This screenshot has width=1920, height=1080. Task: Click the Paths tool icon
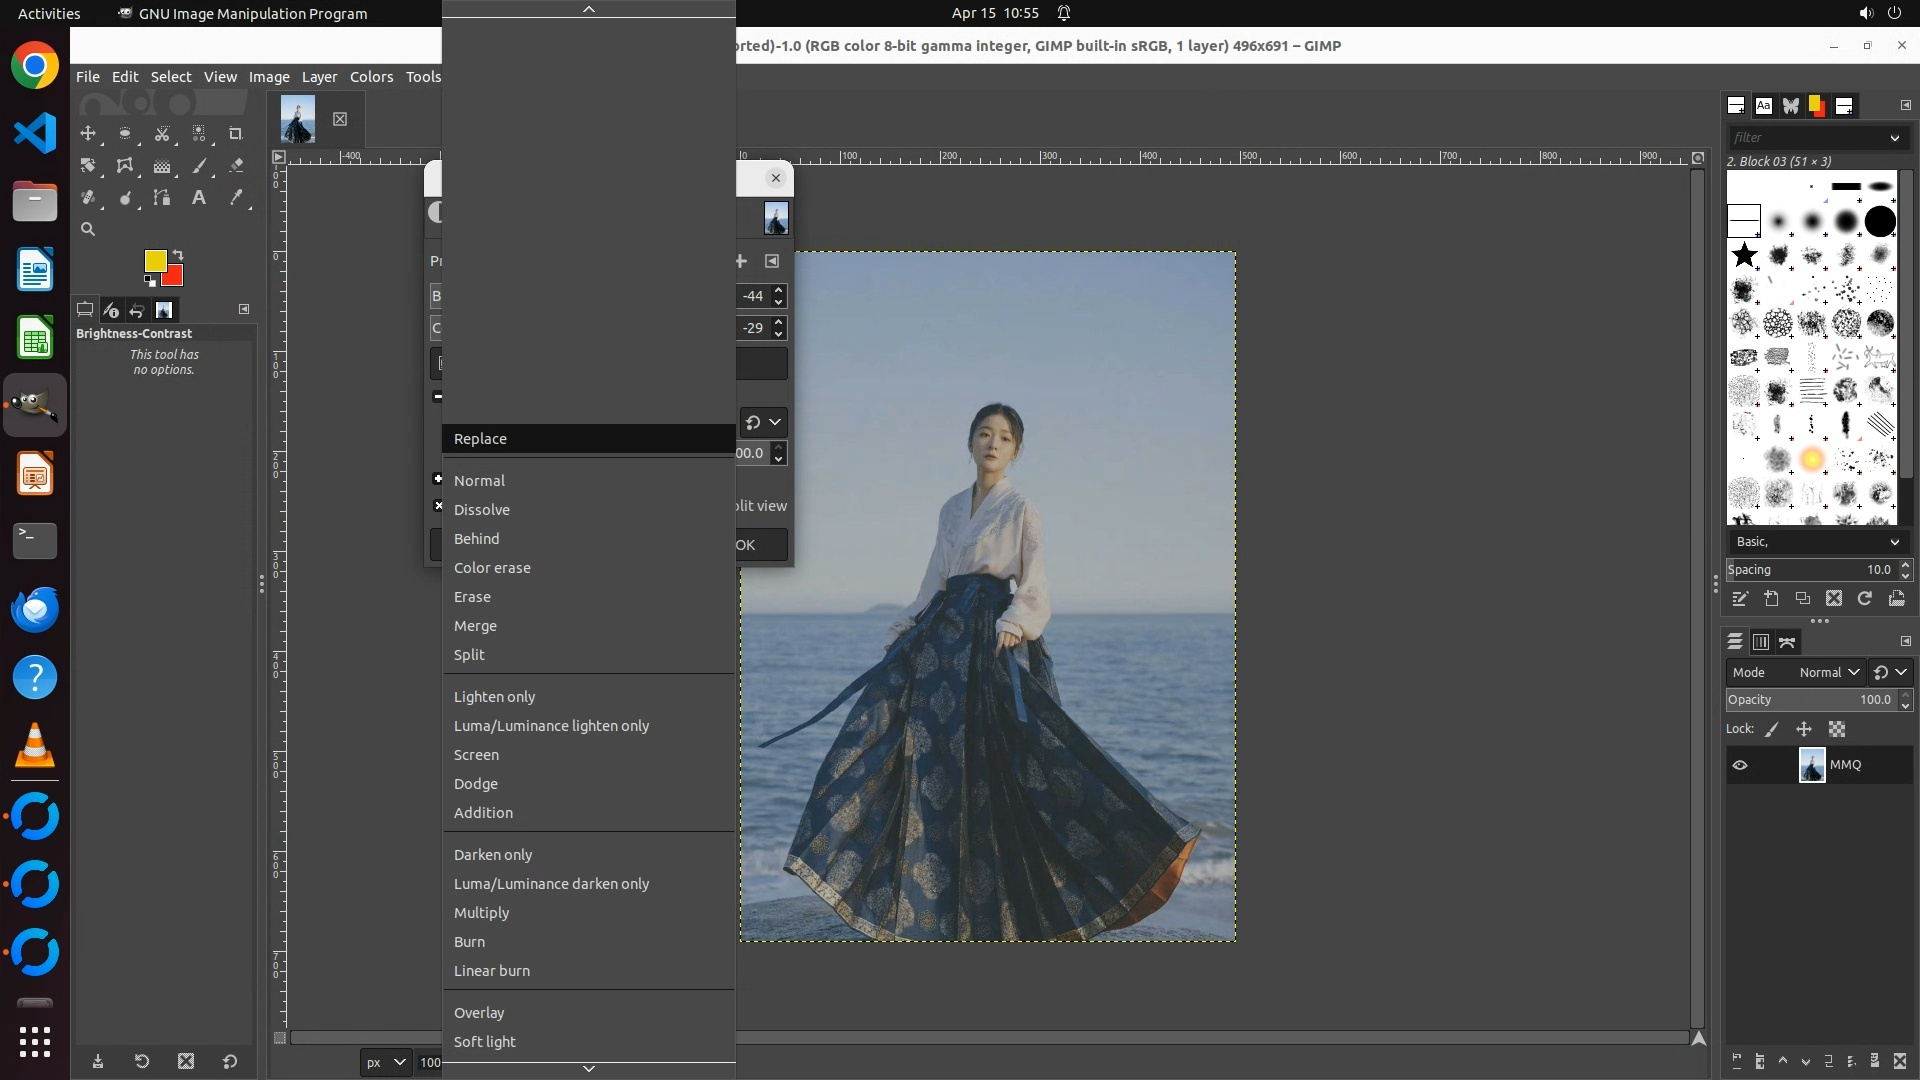click(x=162, y=198)
